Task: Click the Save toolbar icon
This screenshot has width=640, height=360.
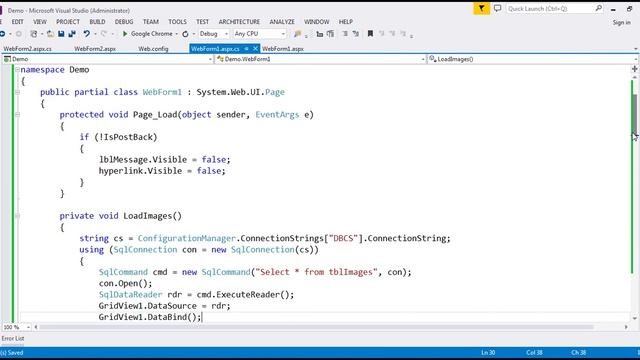Action: coord(61,34)
